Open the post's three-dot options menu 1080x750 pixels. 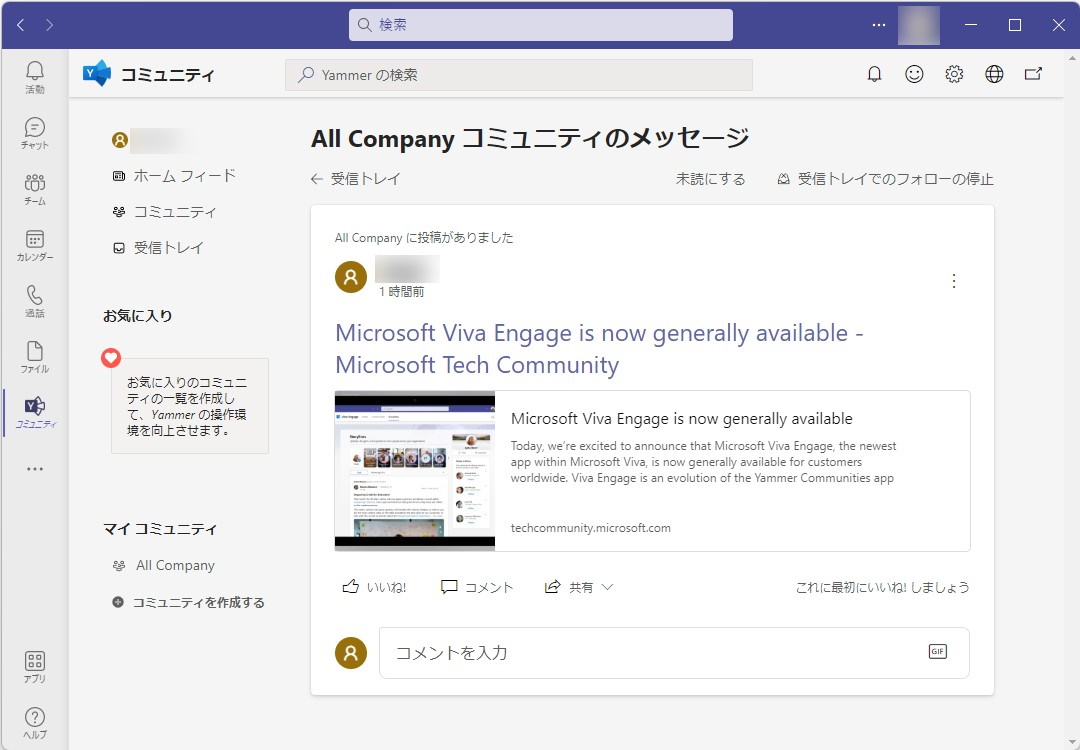(954, 281)
